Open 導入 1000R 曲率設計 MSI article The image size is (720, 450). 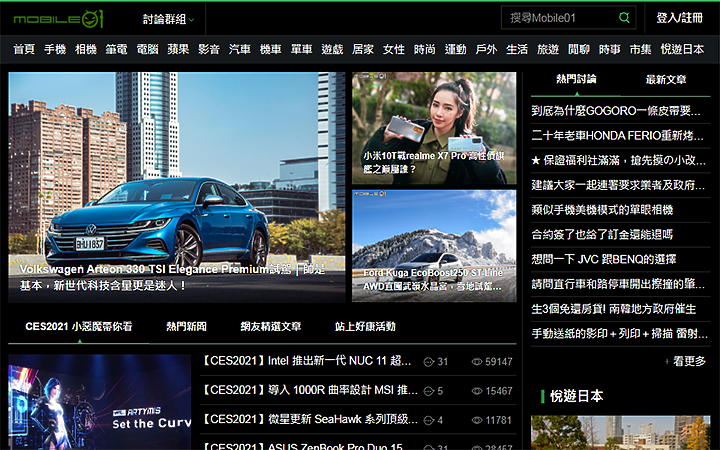point(310,391)
